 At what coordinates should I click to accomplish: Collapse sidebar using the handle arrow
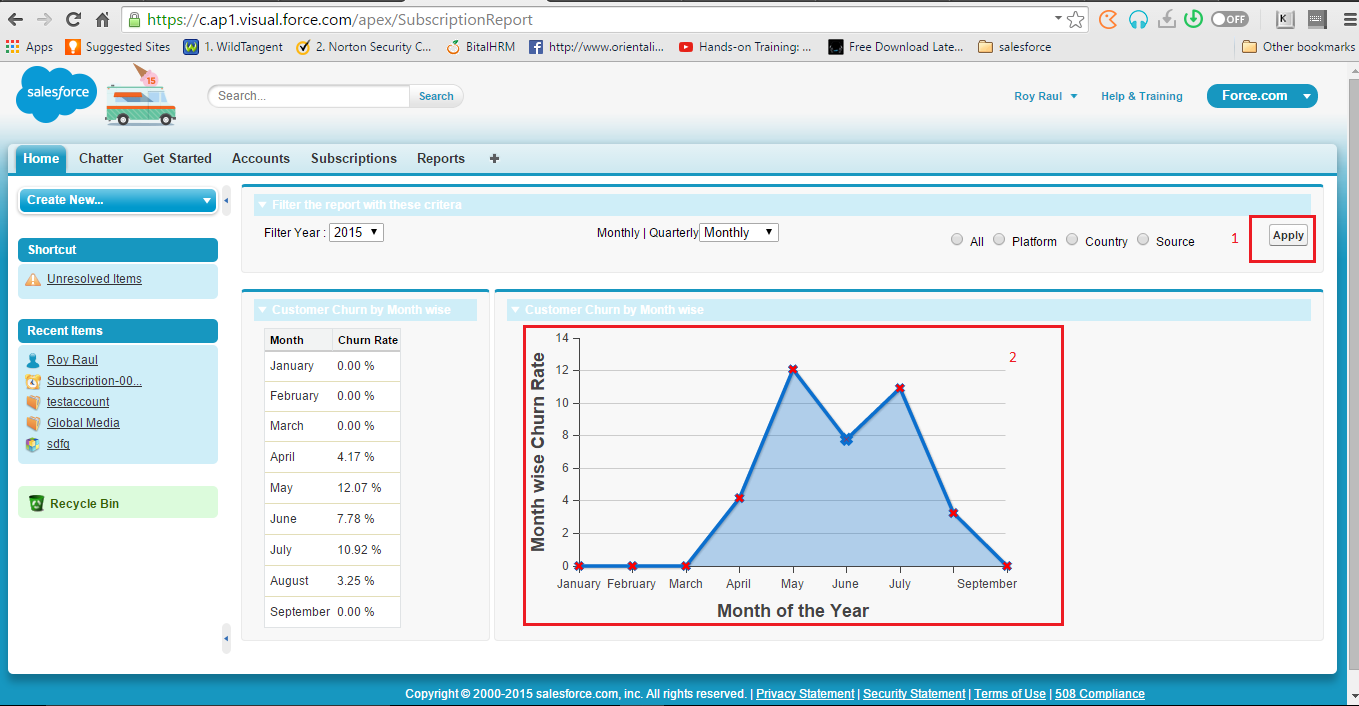tap(226, 200)
